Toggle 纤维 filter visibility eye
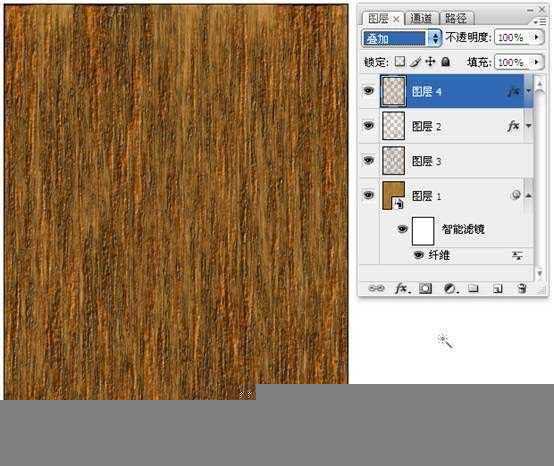 [419, 255]
